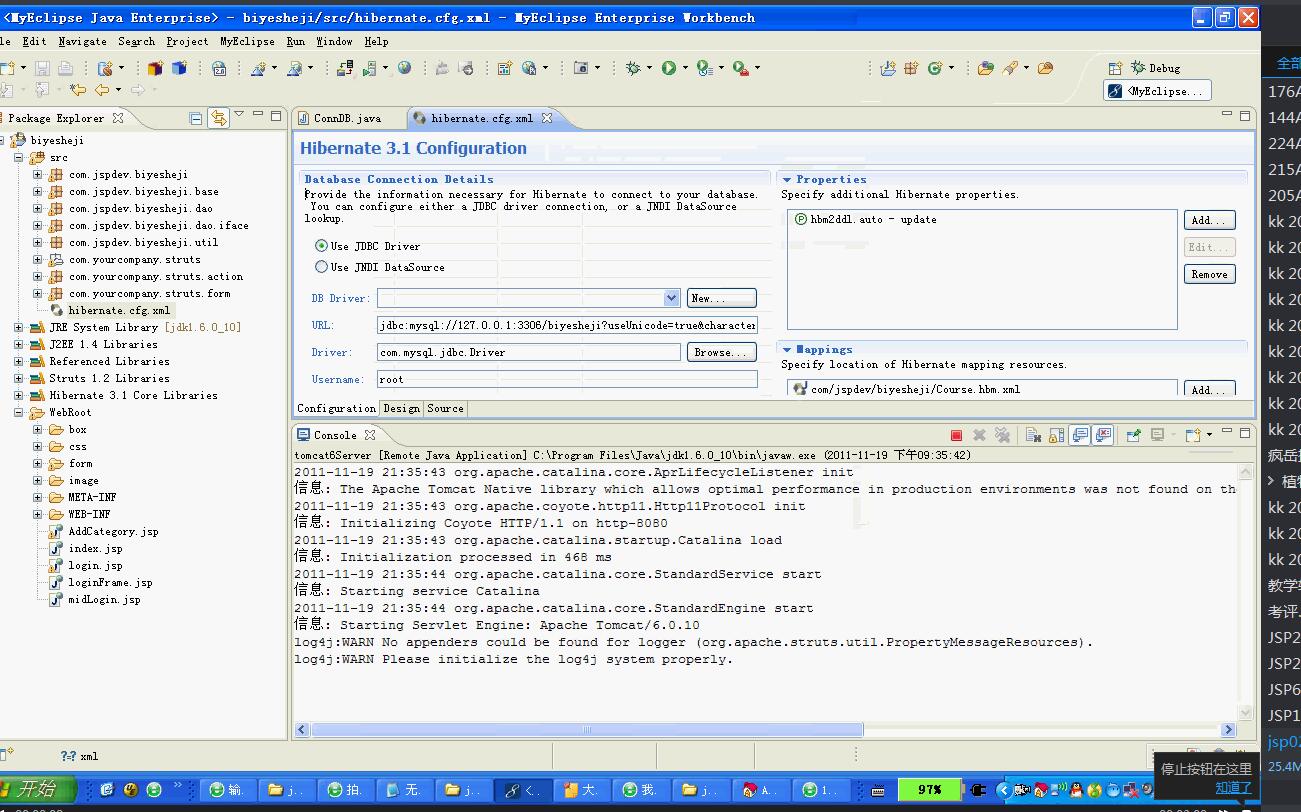1301x812 pixels.
Task: Collapse the Properties section
Action: pyautogui.click(x=786, y=180)
